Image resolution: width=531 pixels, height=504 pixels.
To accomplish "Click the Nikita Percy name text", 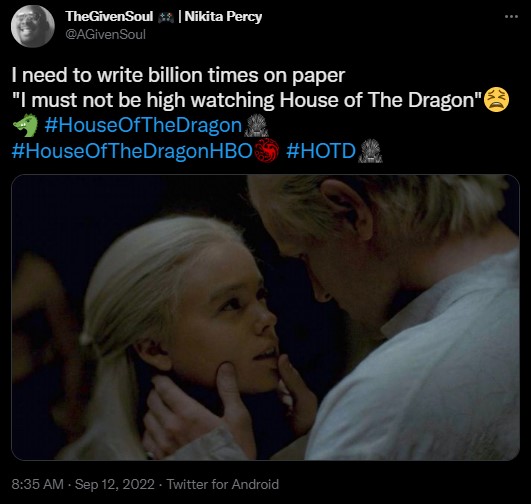I will [224, 17].
